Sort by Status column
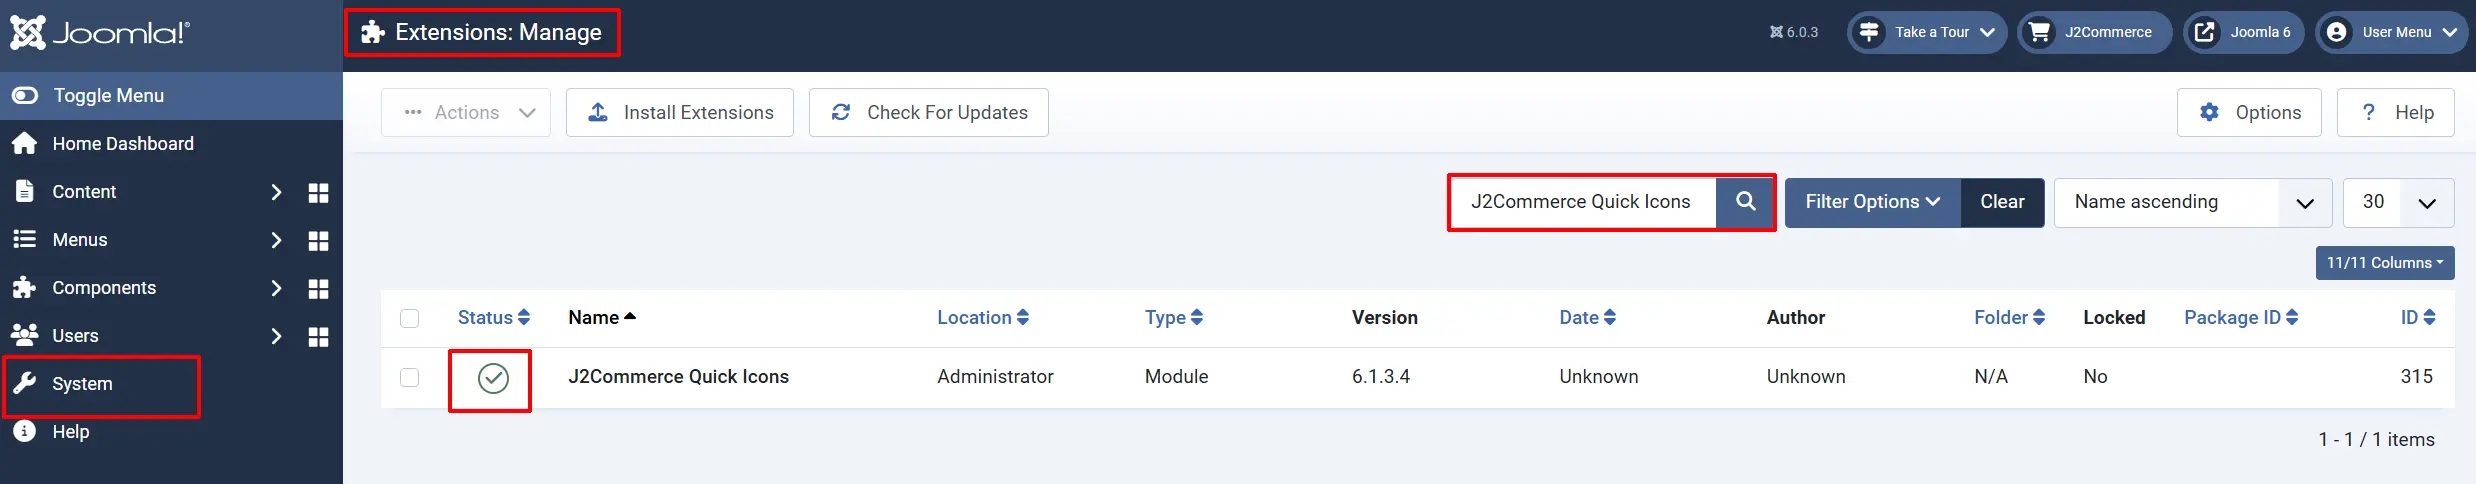Image resolution: width=2476 pixels, height=484 pixels. pos(494,317)
